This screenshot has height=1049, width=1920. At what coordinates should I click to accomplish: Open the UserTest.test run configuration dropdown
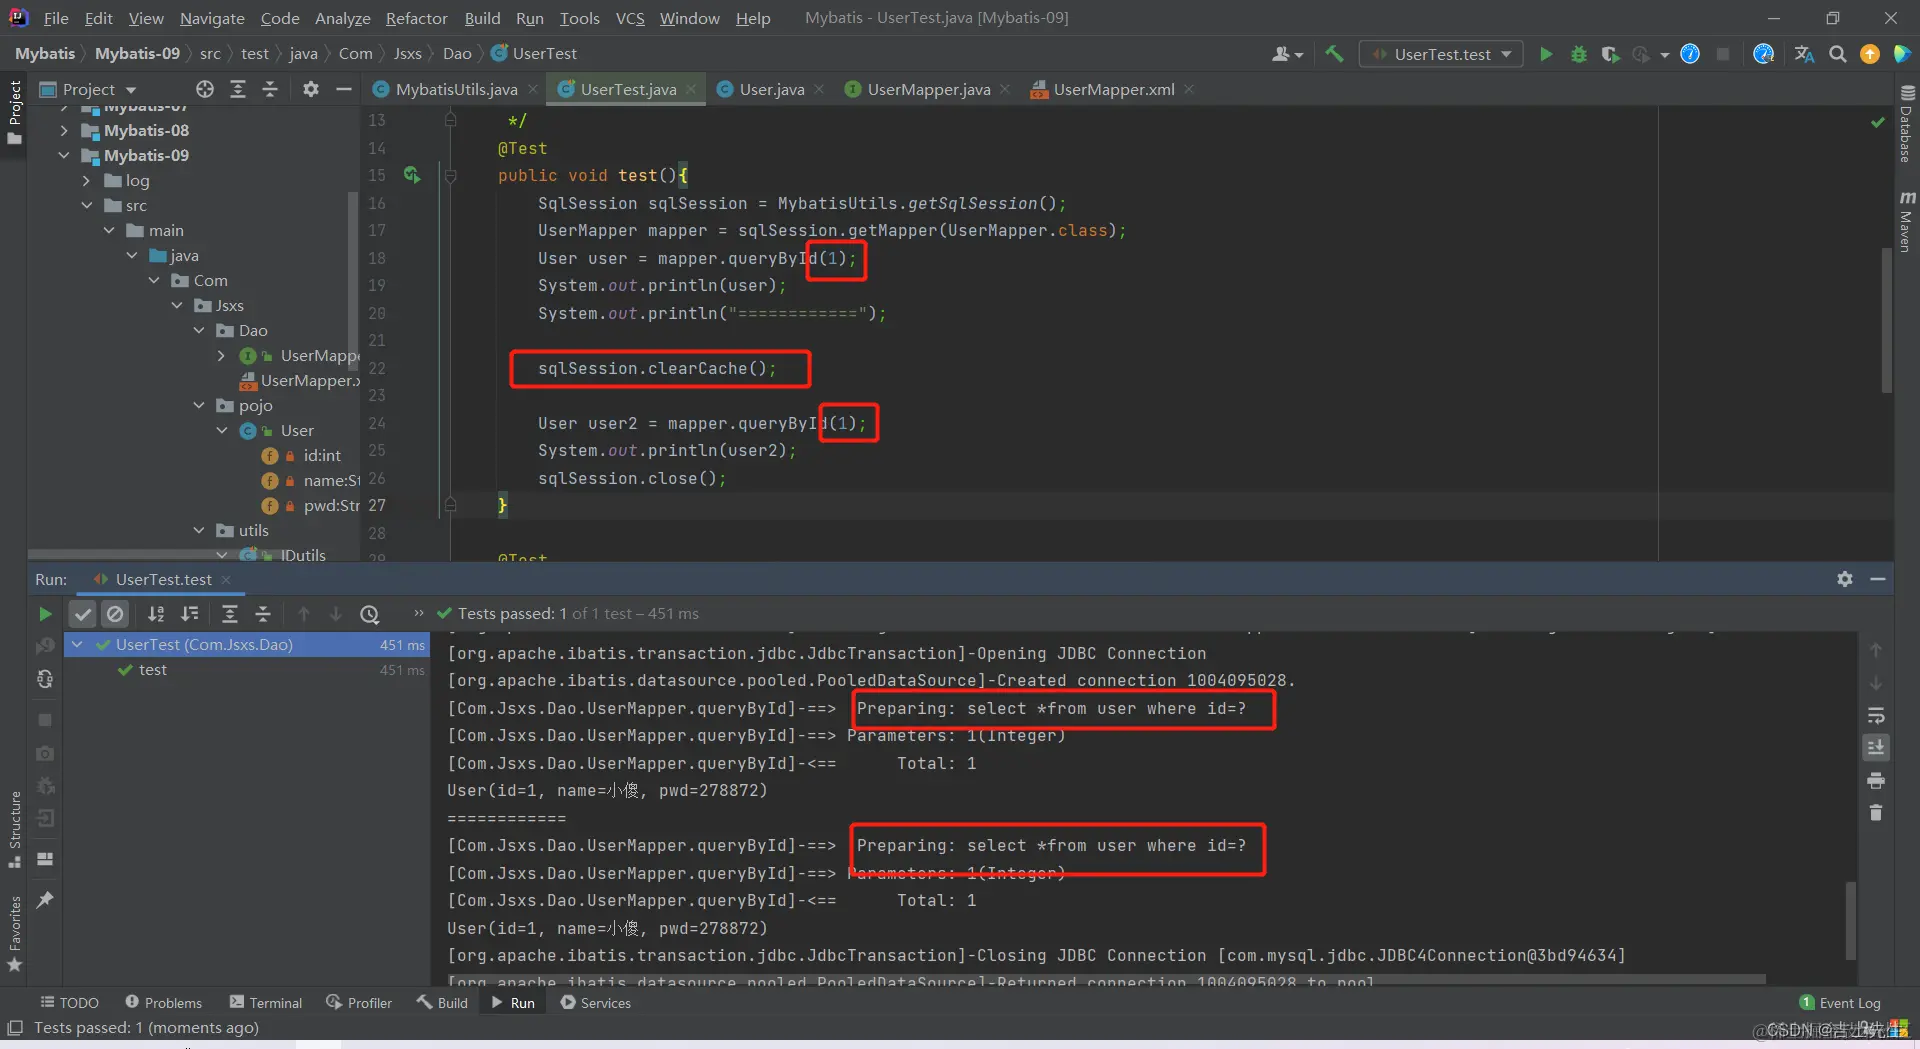(1441, 54)
